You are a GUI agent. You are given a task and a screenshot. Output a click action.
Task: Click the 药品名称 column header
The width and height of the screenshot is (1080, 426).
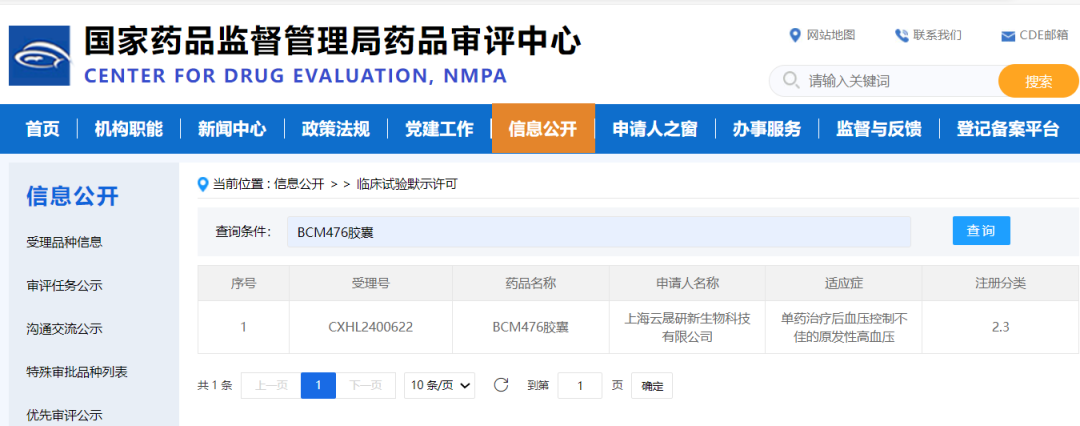point(530,283)
